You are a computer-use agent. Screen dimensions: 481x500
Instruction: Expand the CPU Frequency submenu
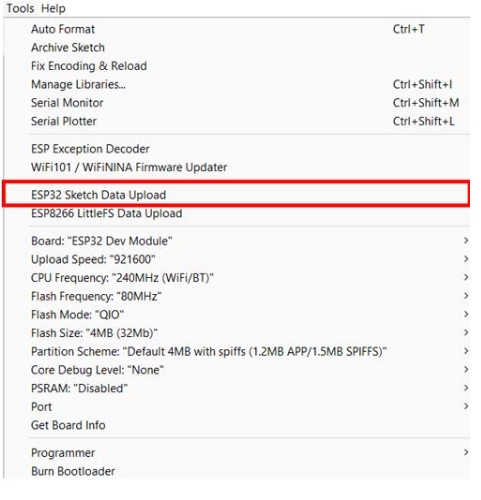click(236, 278)
